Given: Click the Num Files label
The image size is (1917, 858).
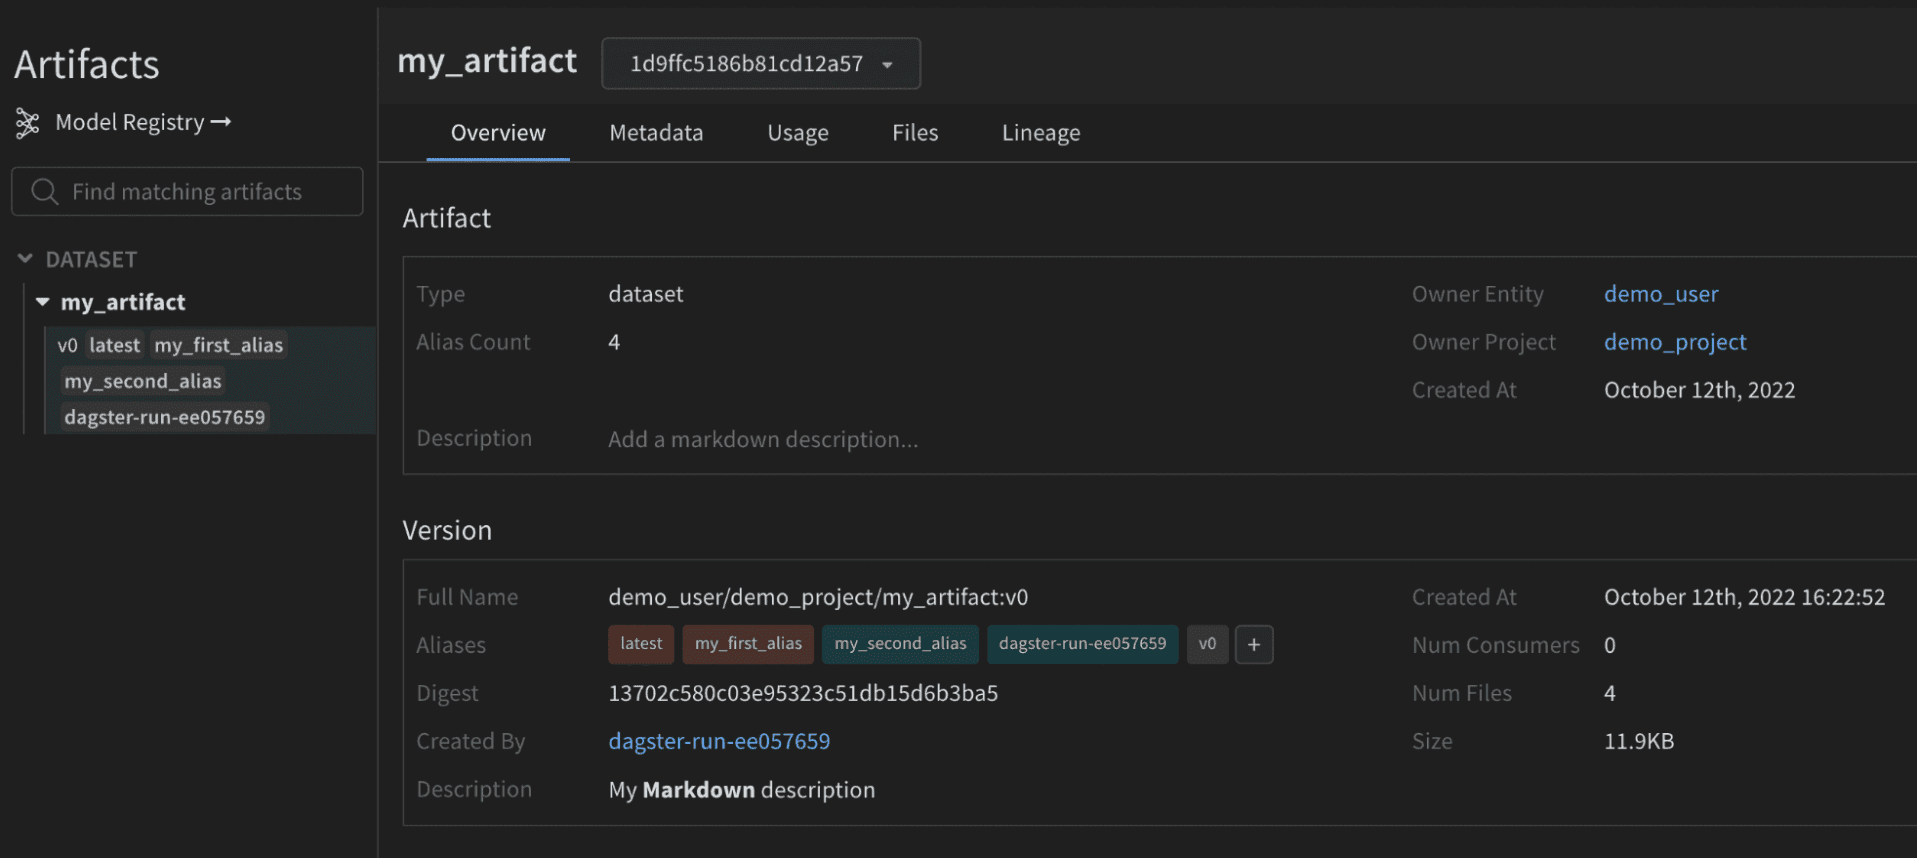Looking at the screenshot, I should 1462,693.
